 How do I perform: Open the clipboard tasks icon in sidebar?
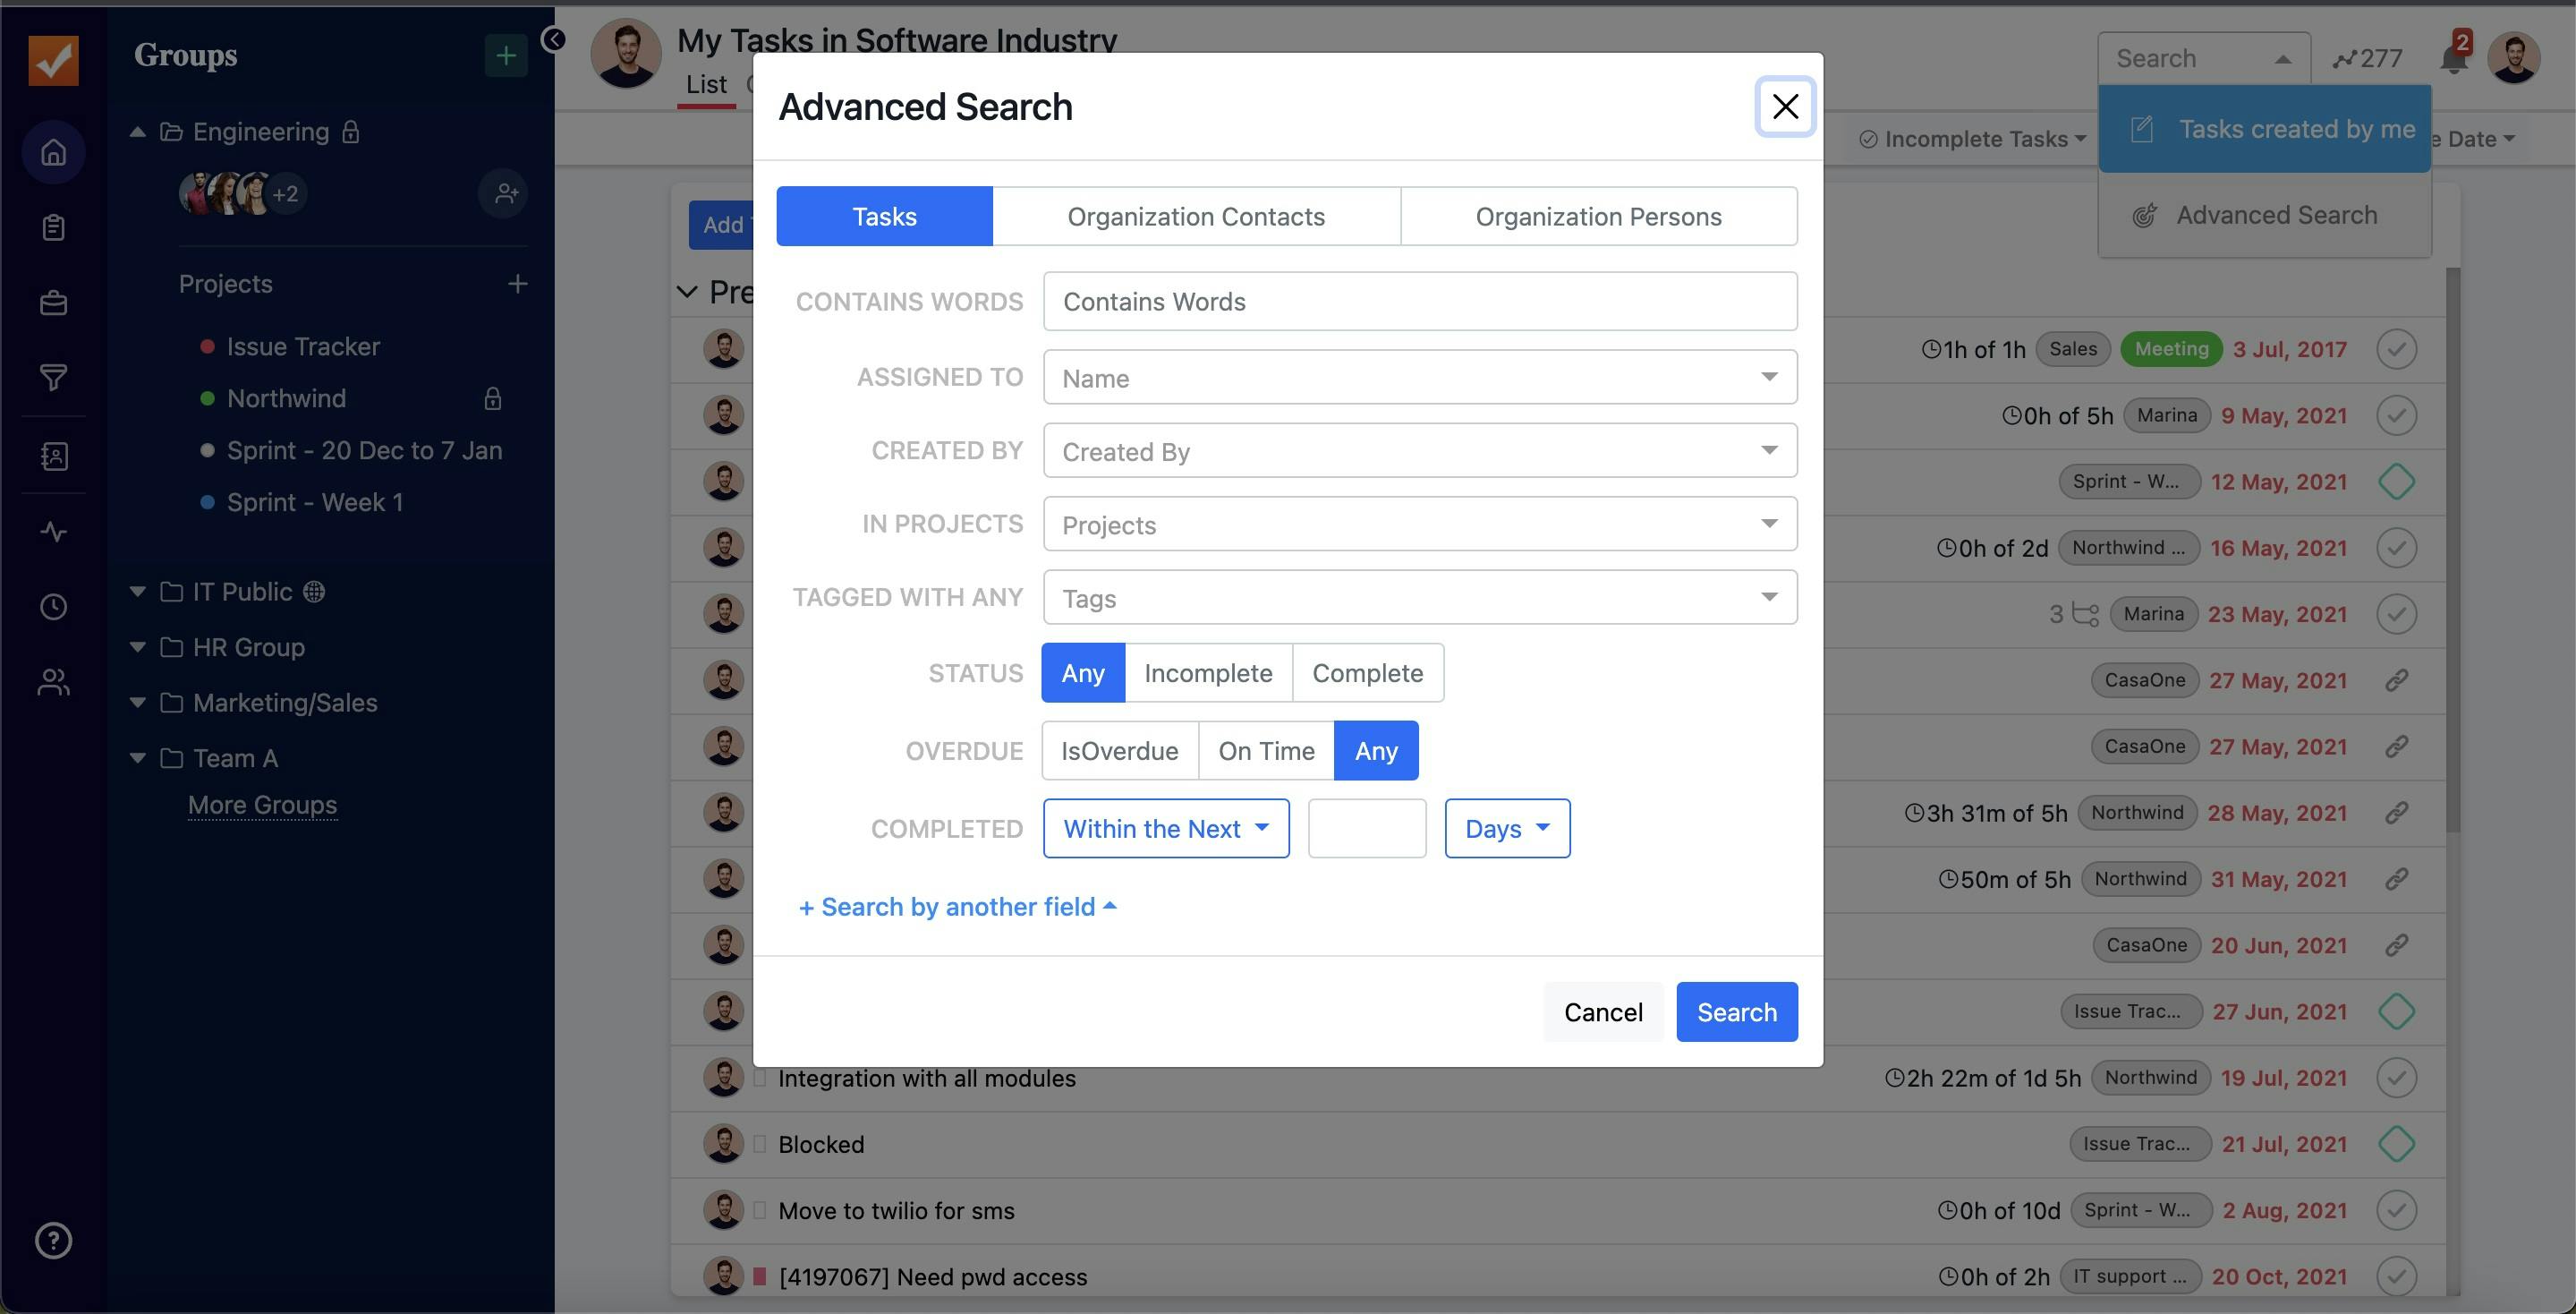(x=54, y=228)
